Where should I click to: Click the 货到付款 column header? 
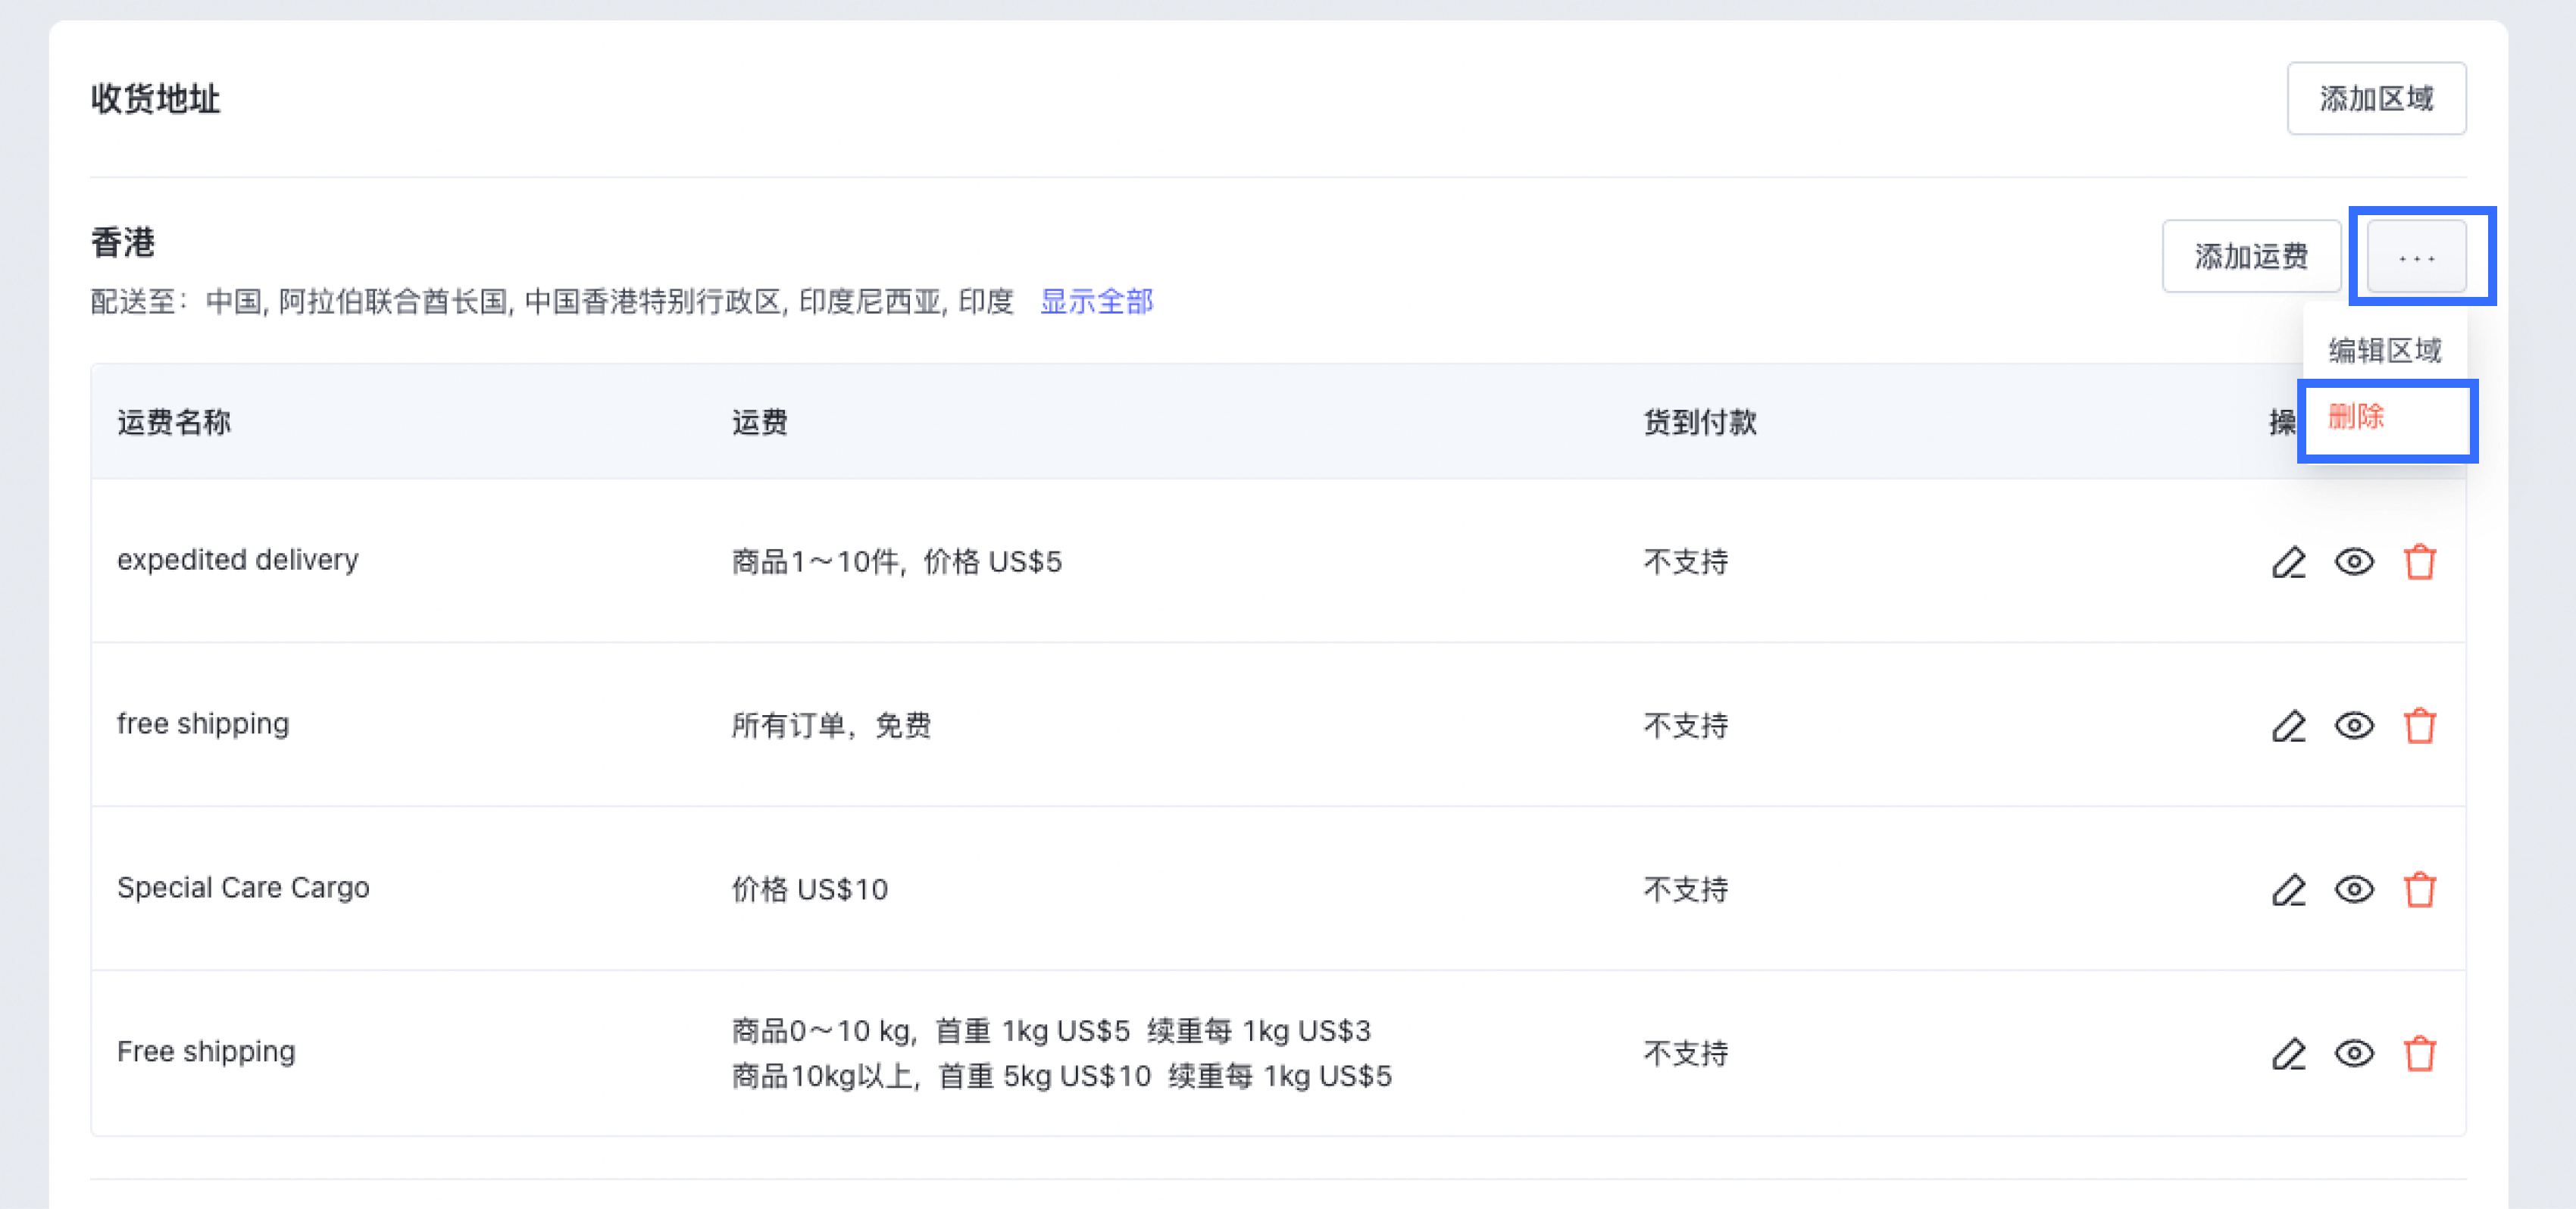tap(1700, 422)
